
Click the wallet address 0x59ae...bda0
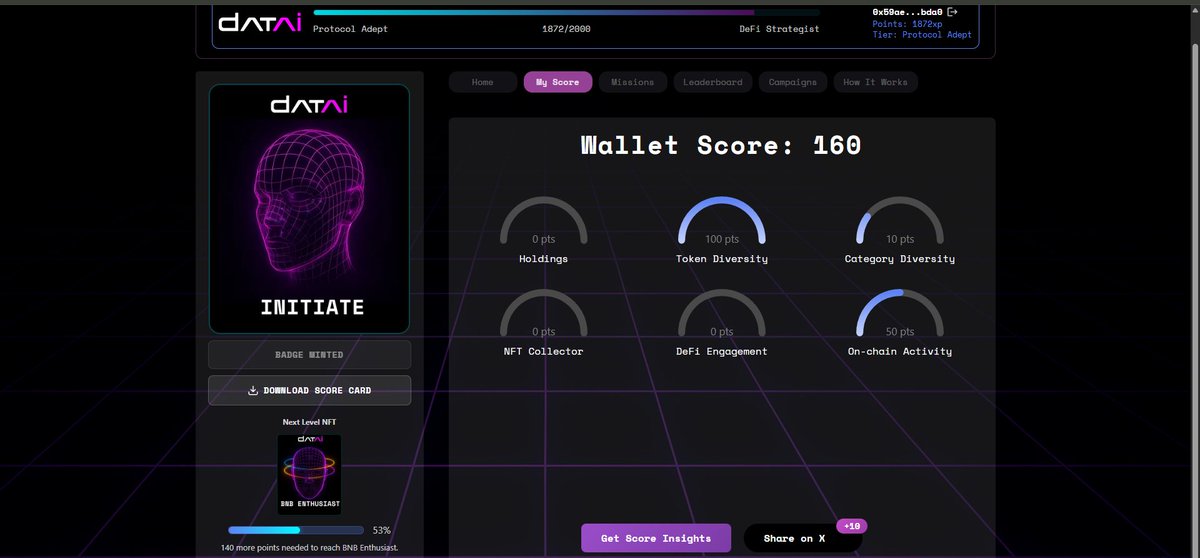[x=908, y=12]
